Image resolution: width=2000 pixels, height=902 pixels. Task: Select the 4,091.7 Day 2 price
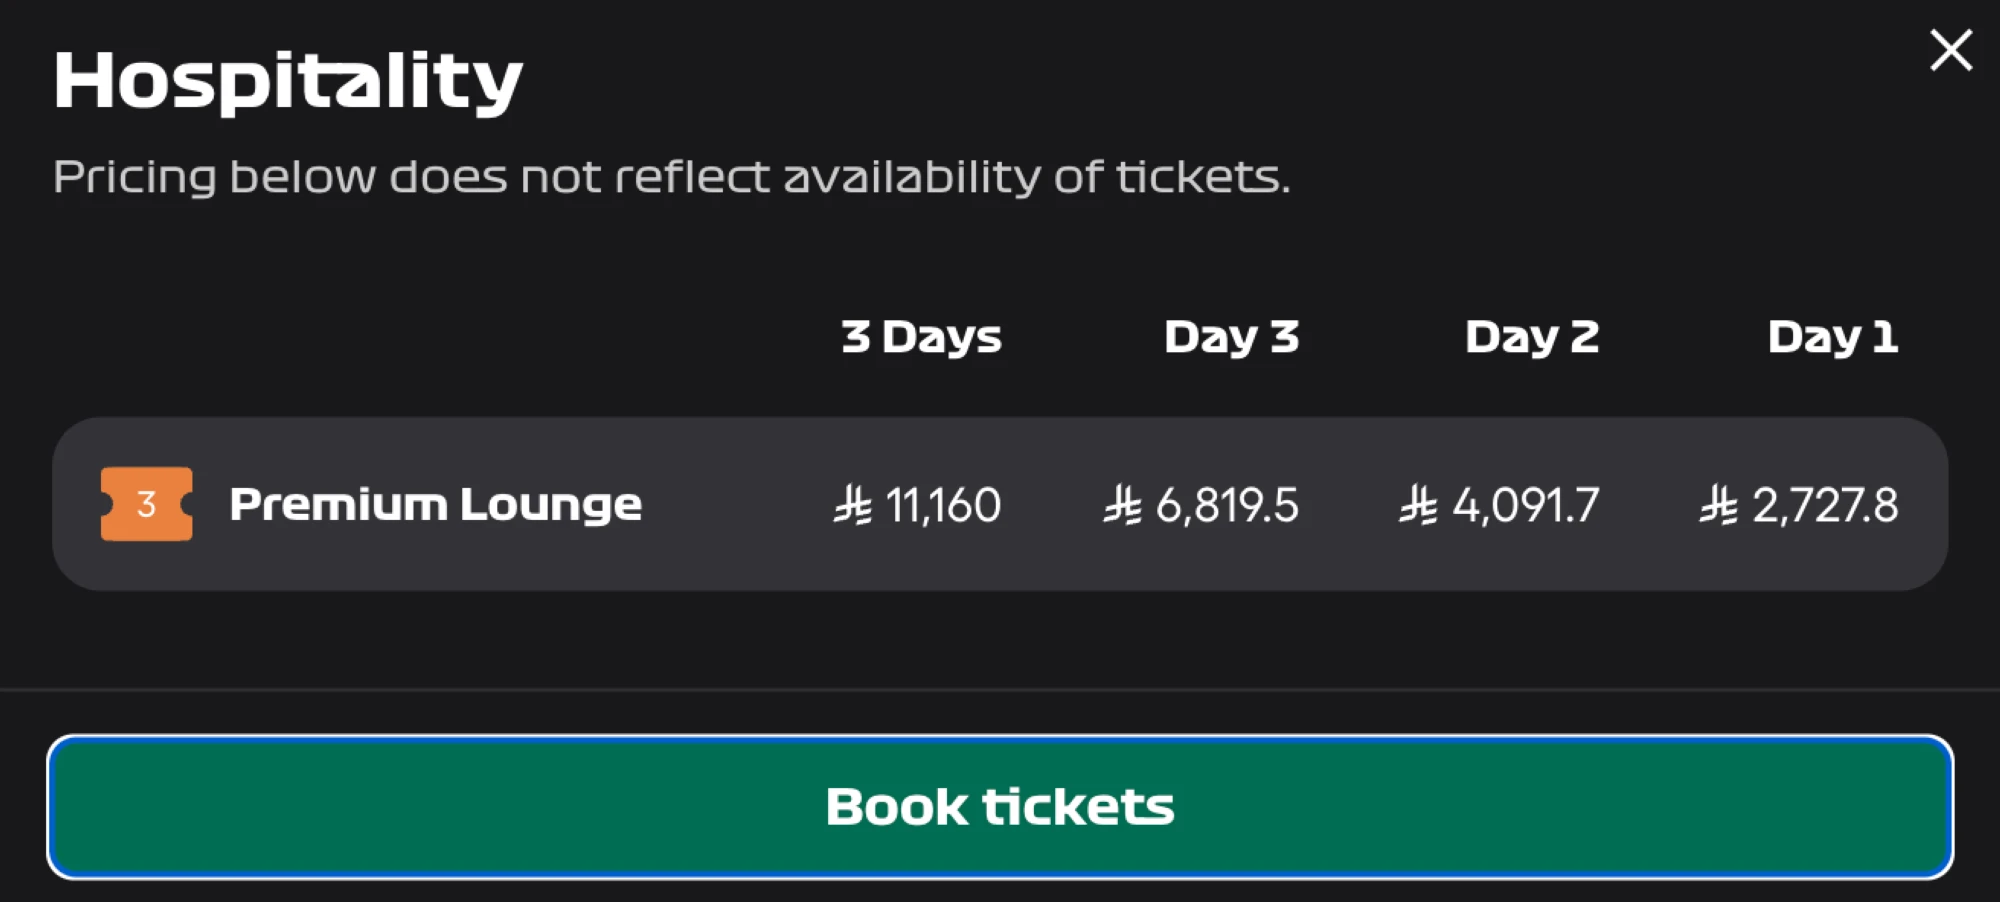[x=1526, y=505]
